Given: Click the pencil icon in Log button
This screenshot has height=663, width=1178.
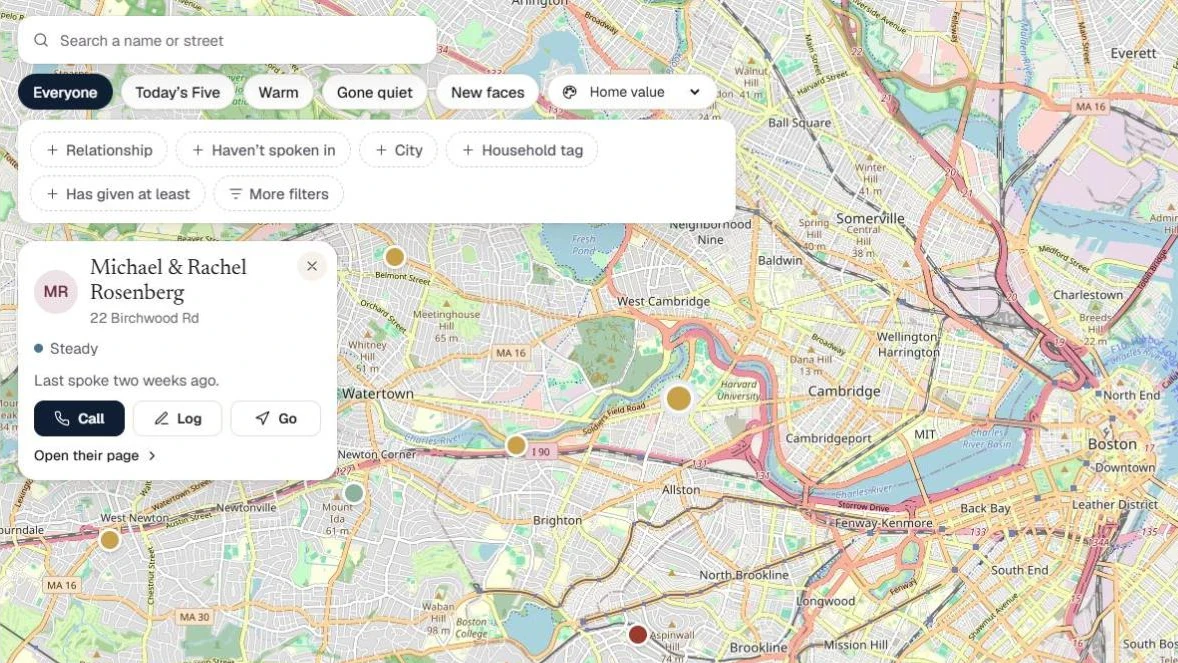Looking at the screenshot, I should tap(161, 419).
